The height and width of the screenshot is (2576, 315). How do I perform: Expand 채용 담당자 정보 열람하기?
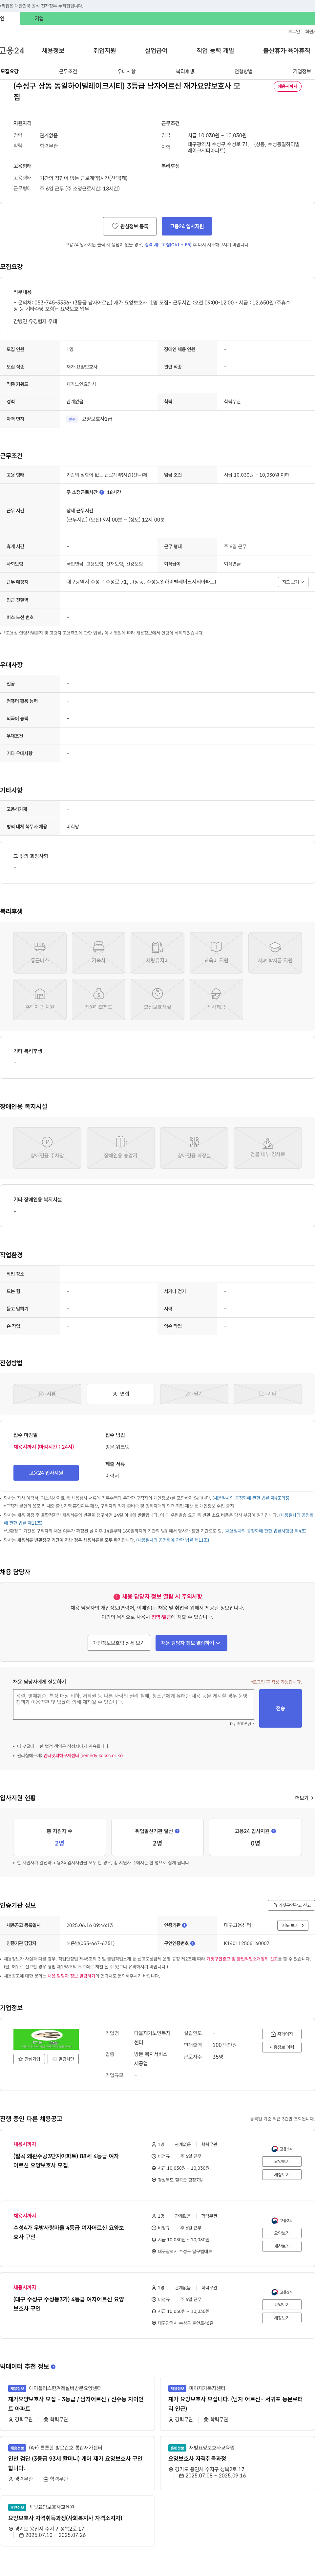(x=191, y=1643)
